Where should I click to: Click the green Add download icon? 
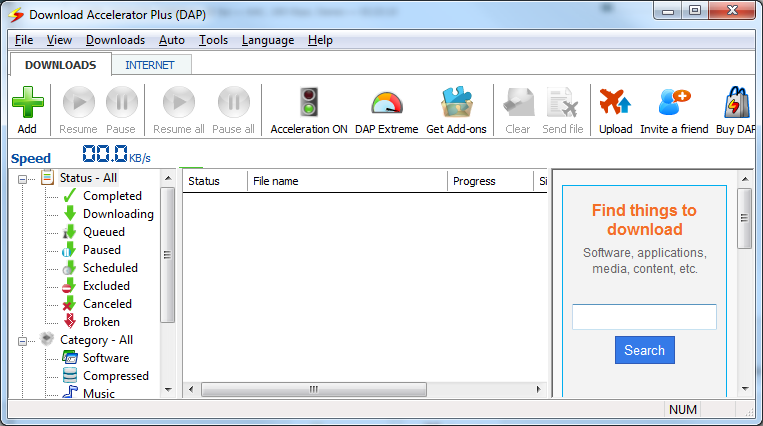coord(28,102)
